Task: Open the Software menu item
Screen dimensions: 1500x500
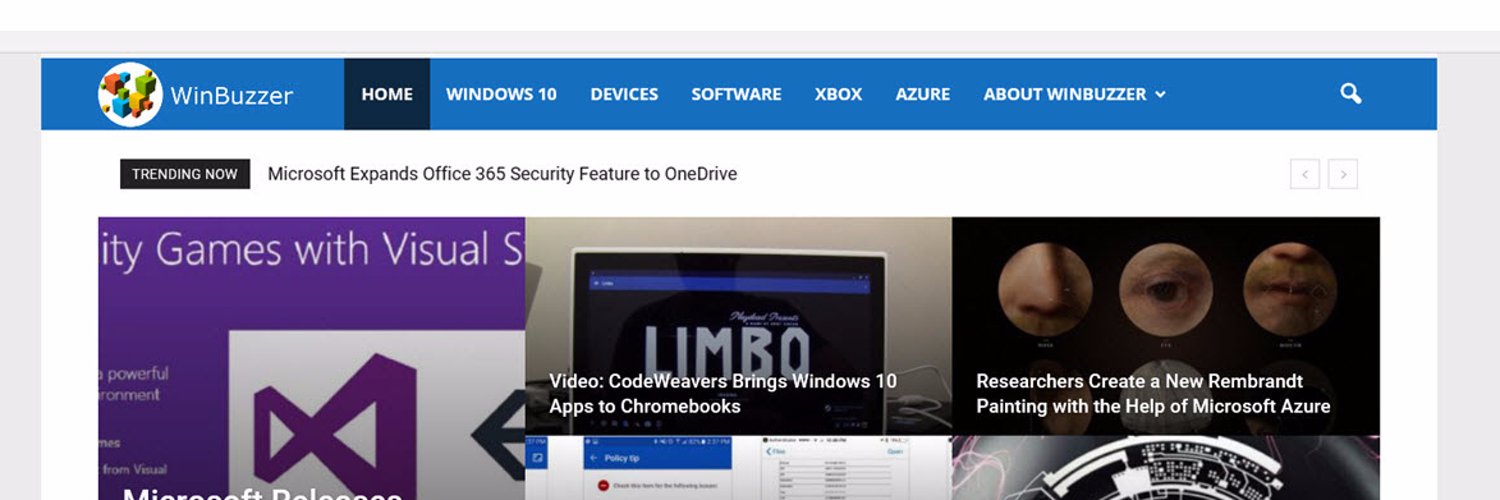Action: pos(736,94)
